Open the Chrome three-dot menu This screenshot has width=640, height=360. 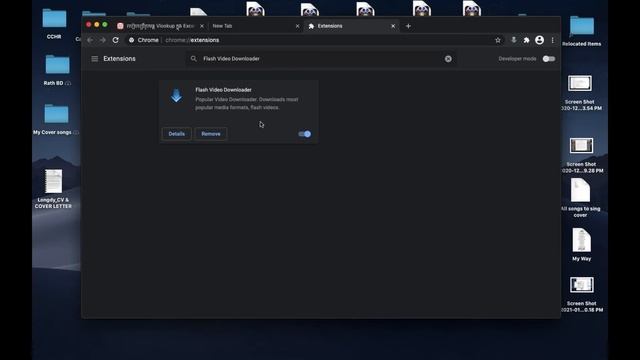pos(553,40)
